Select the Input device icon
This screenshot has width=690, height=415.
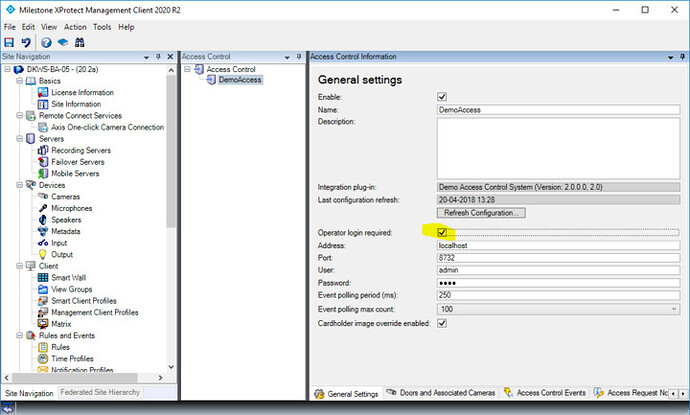tap(43, 243)
